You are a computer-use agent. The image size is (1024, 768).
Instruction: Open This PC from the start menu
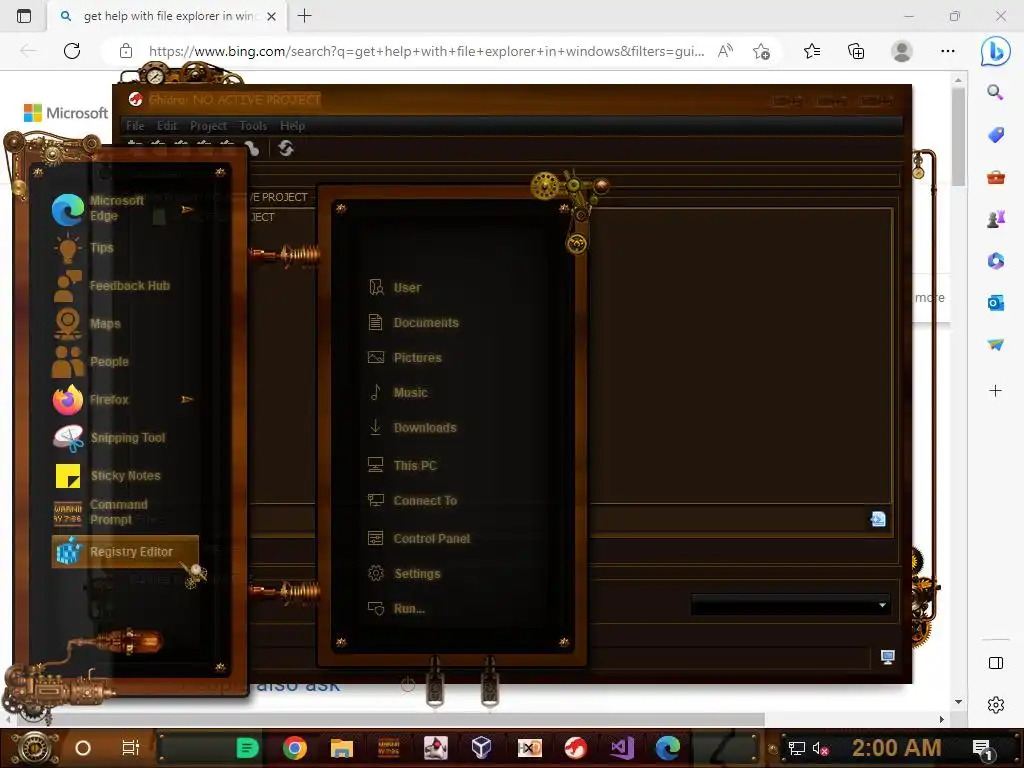click(x=402, y=466)
